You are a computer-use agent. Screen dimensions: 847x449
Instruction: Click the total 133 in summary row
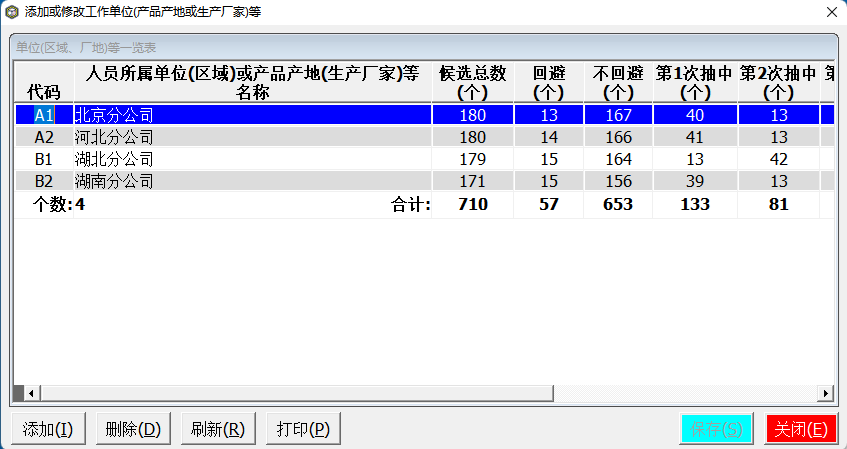click(x=695, y=204)
